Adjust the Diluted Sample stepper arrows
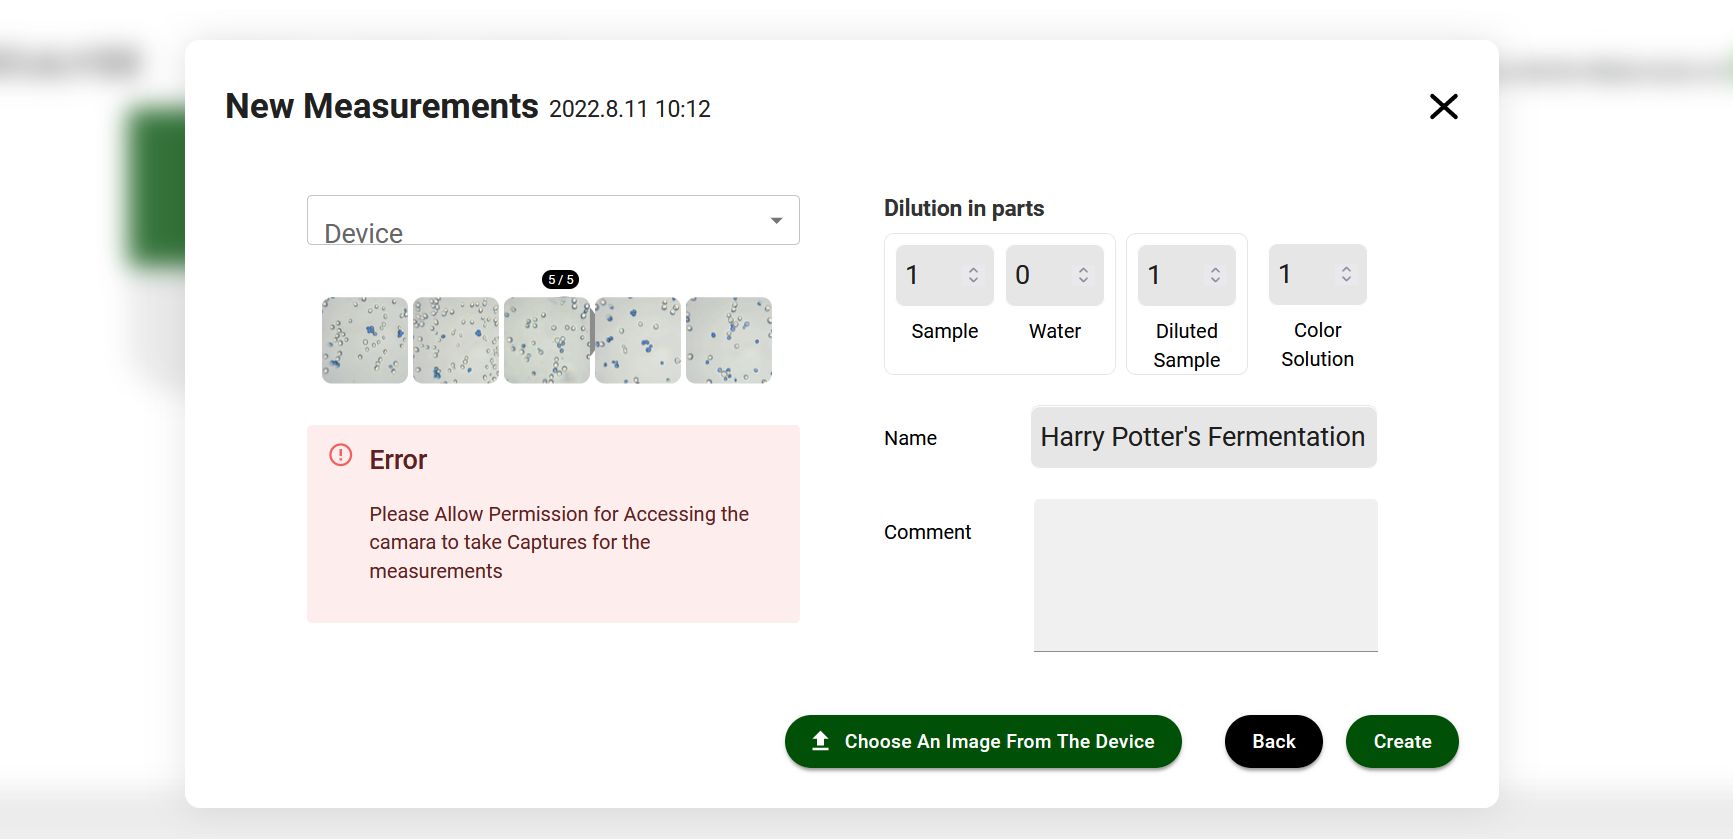This screenshot has height=839, width=1733. coord(1215,275)
